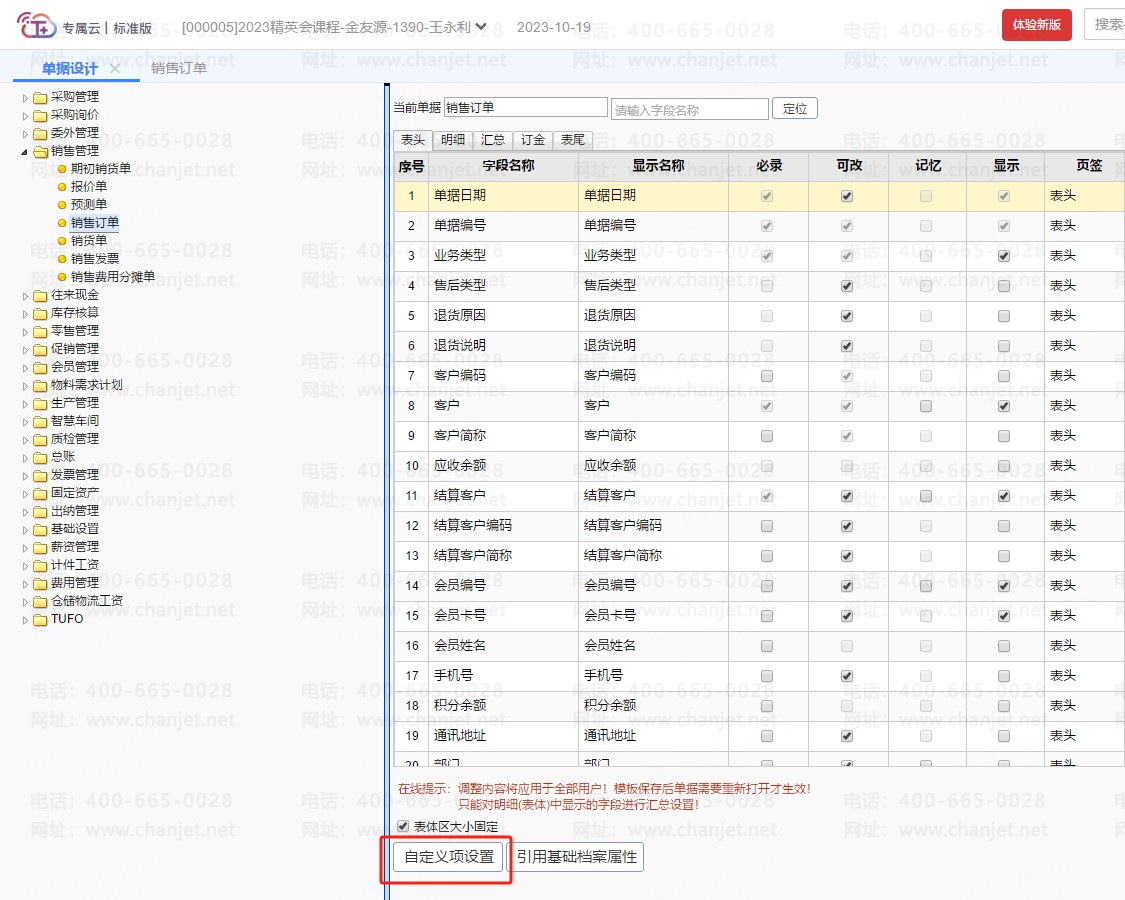Select the 明细 tab
Screen dimensions: 1125x900
pos(453,139)
